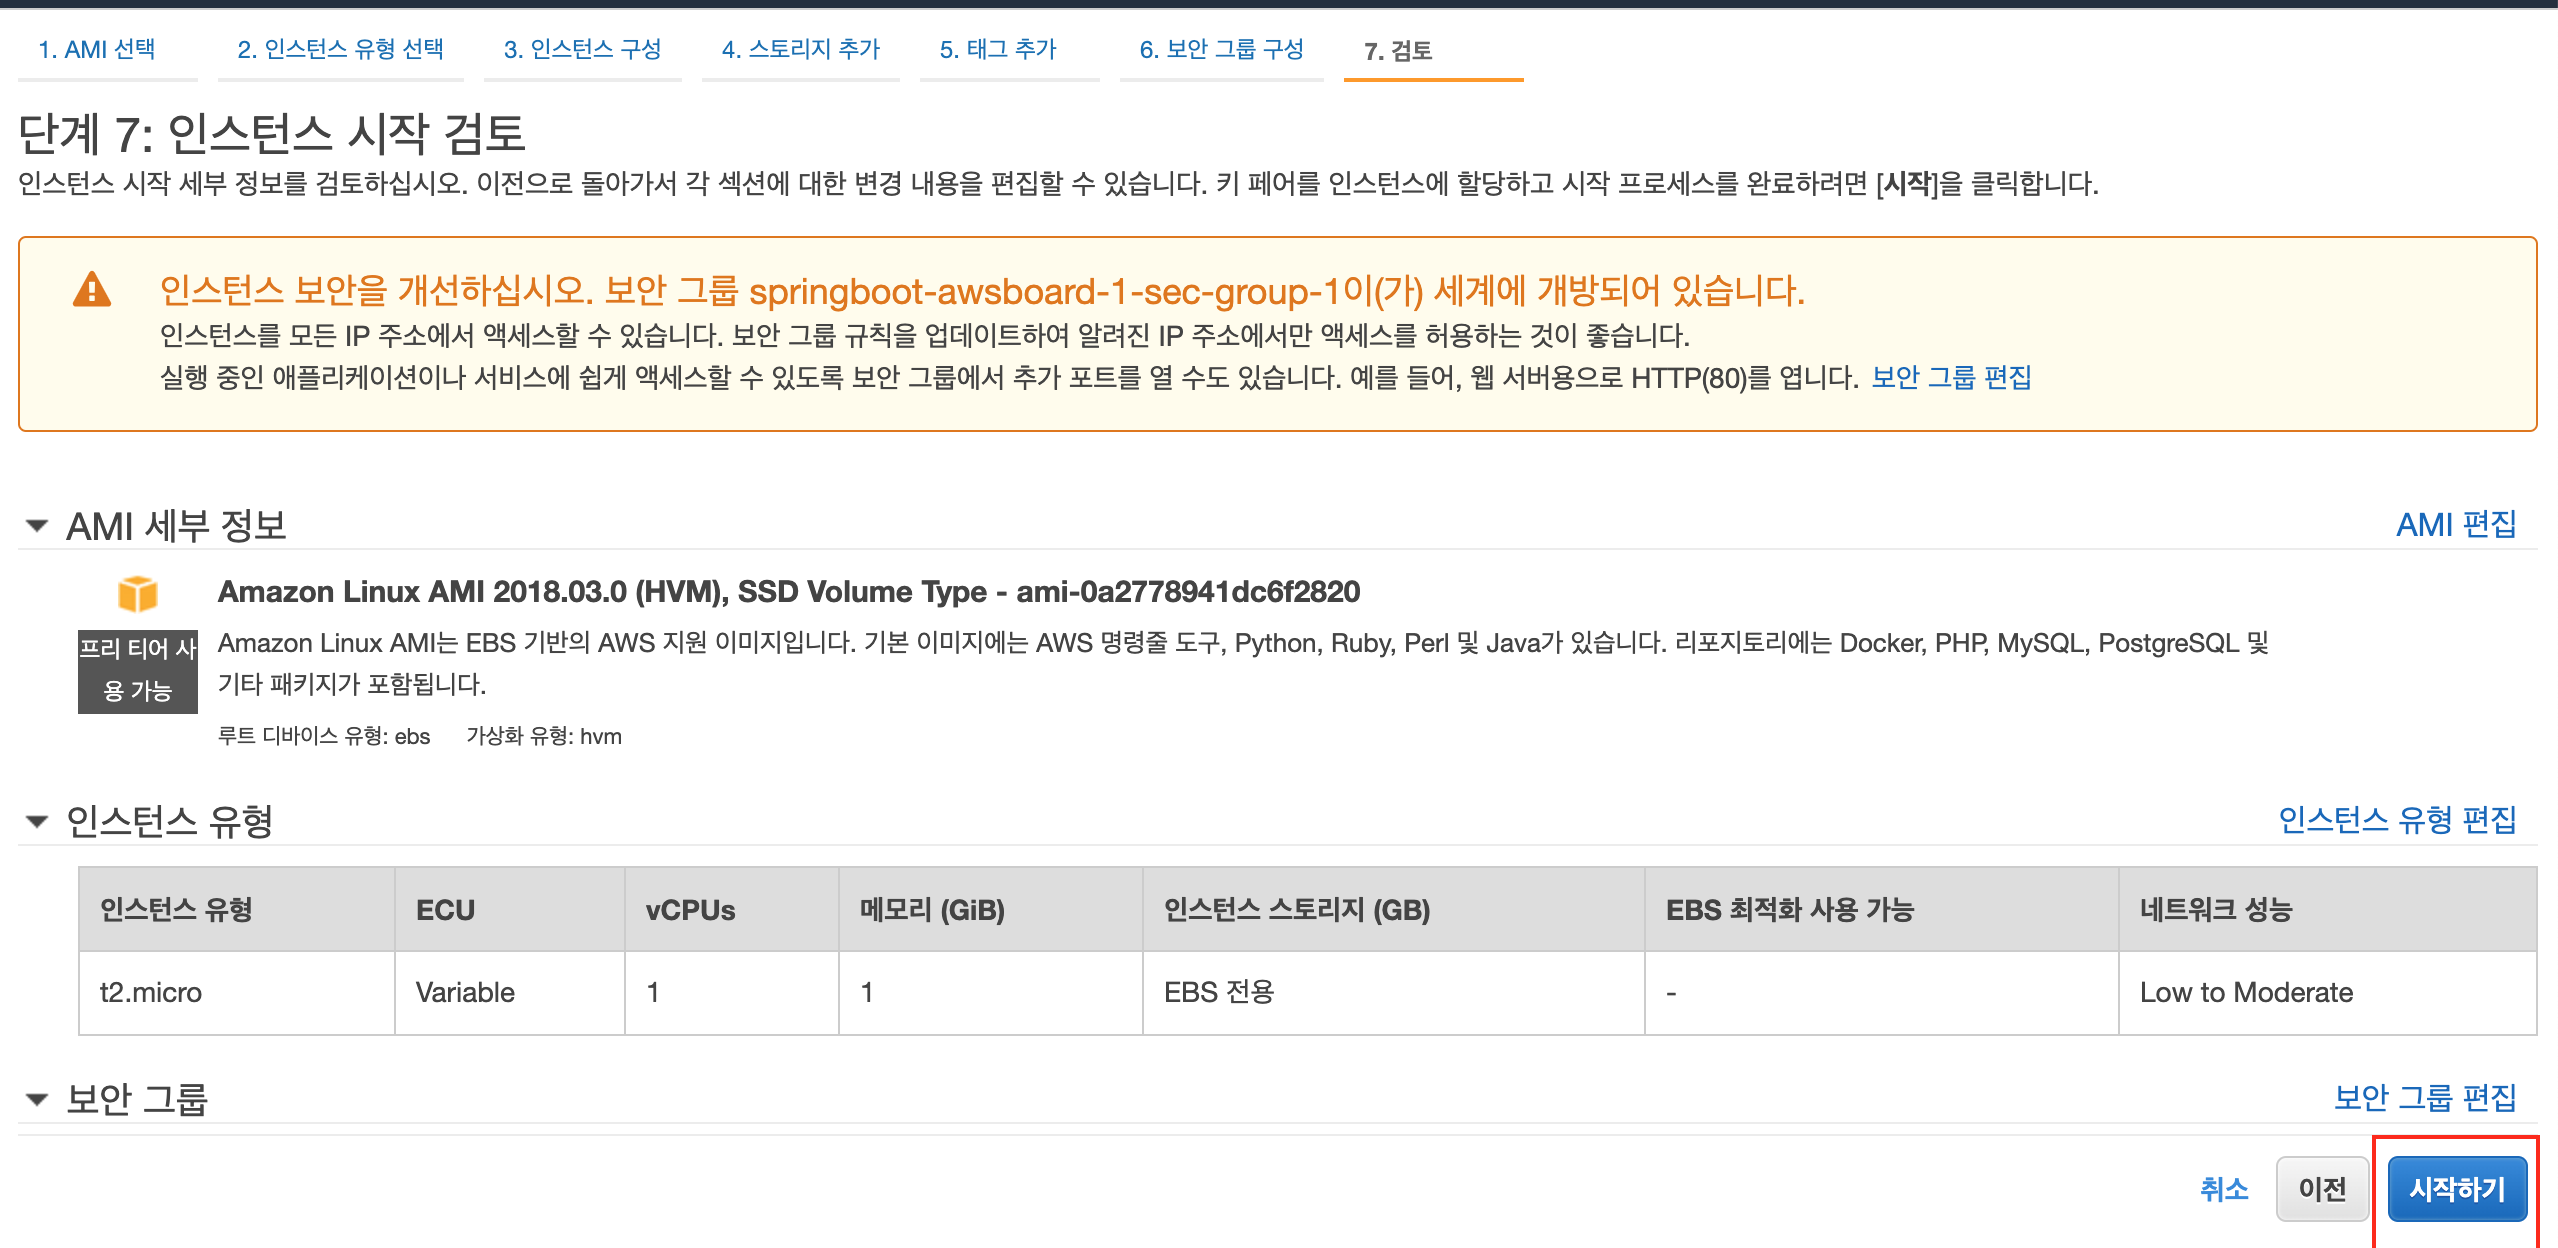Select the 7. 검토 tab

click(1398, 51)
